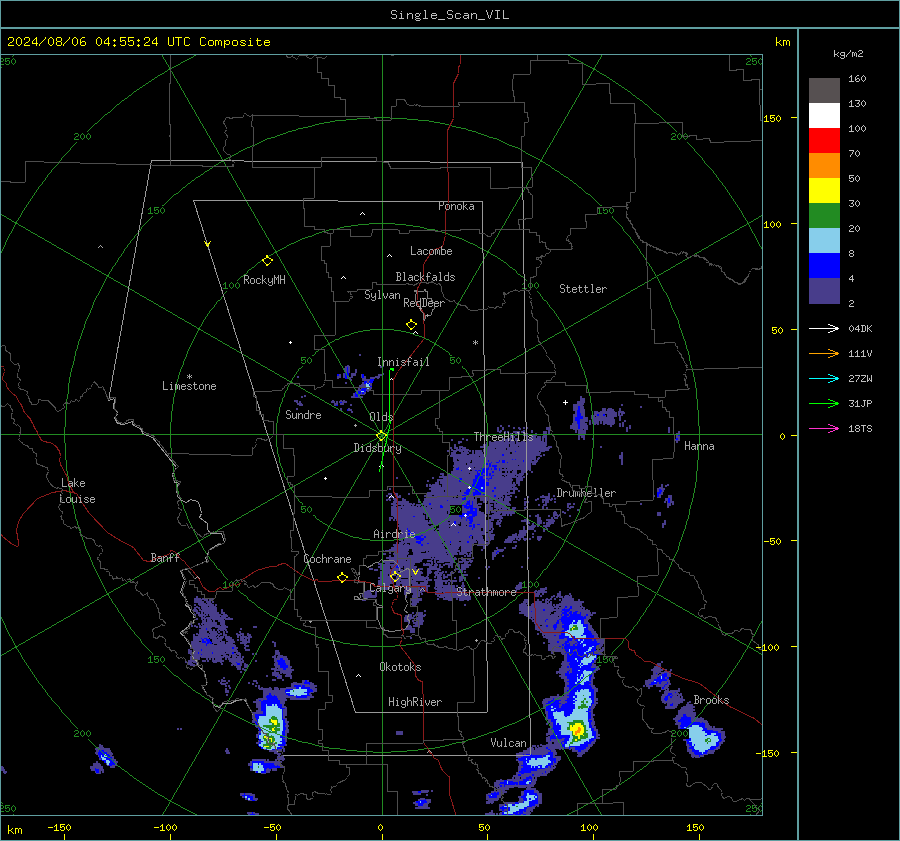The width and height of the screenshot is (900, 841).
Task: Click the orange 50-70 color swatch
Action: click(824, 166)
